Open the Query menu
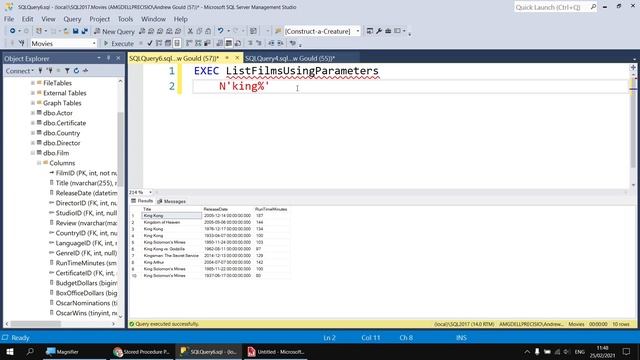This screenshot has height=360, width=640. click(72, 19)
